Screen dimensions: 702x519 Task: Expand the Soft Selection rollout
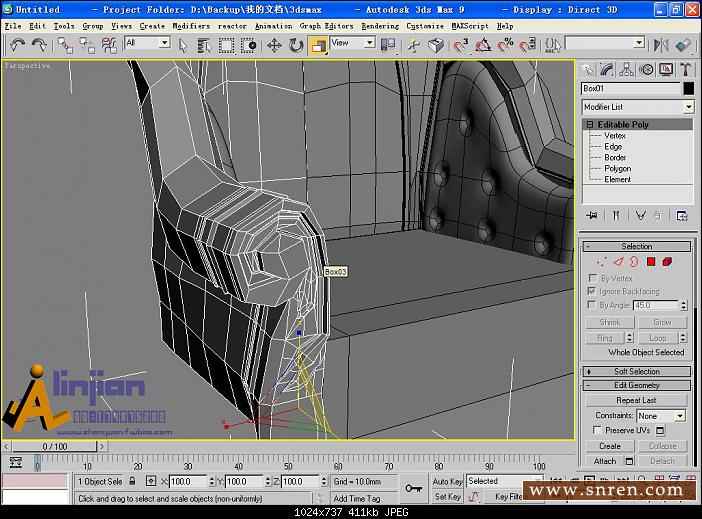point(636,372)
